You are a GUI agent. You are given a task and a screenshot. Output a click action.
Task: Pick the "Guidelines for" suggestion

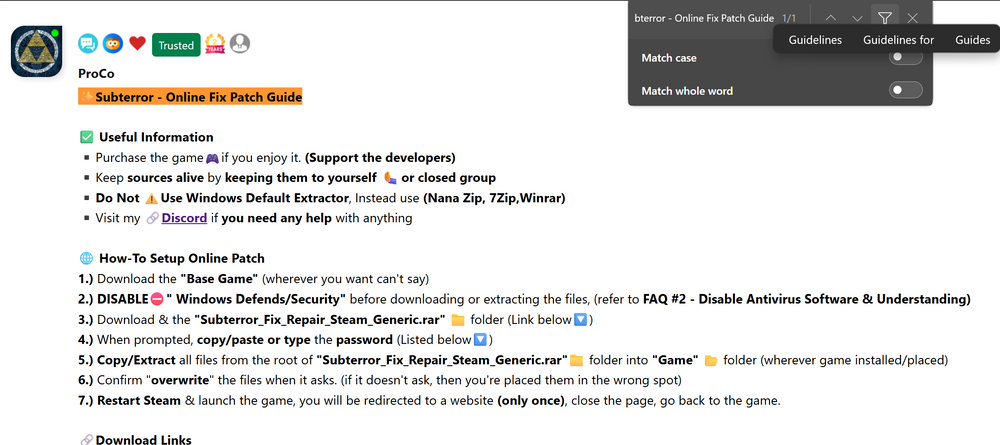point(898,40)
